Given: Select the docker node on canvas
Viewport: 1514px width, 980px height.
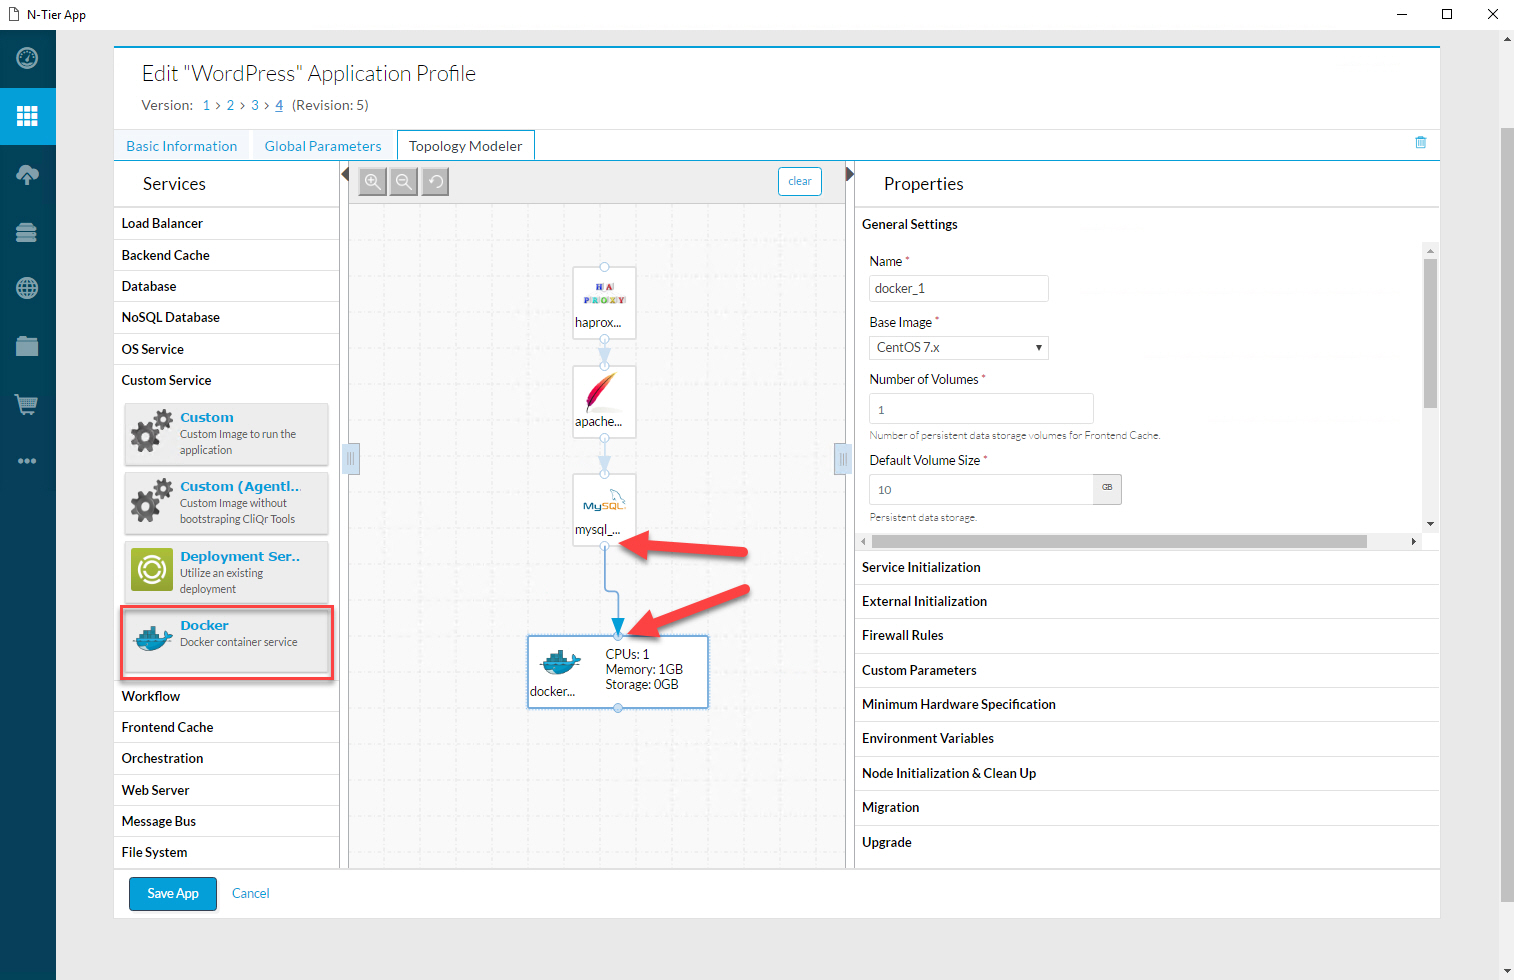Looking at the screenshot, I should pyautogui.click(x=618, y=672).
